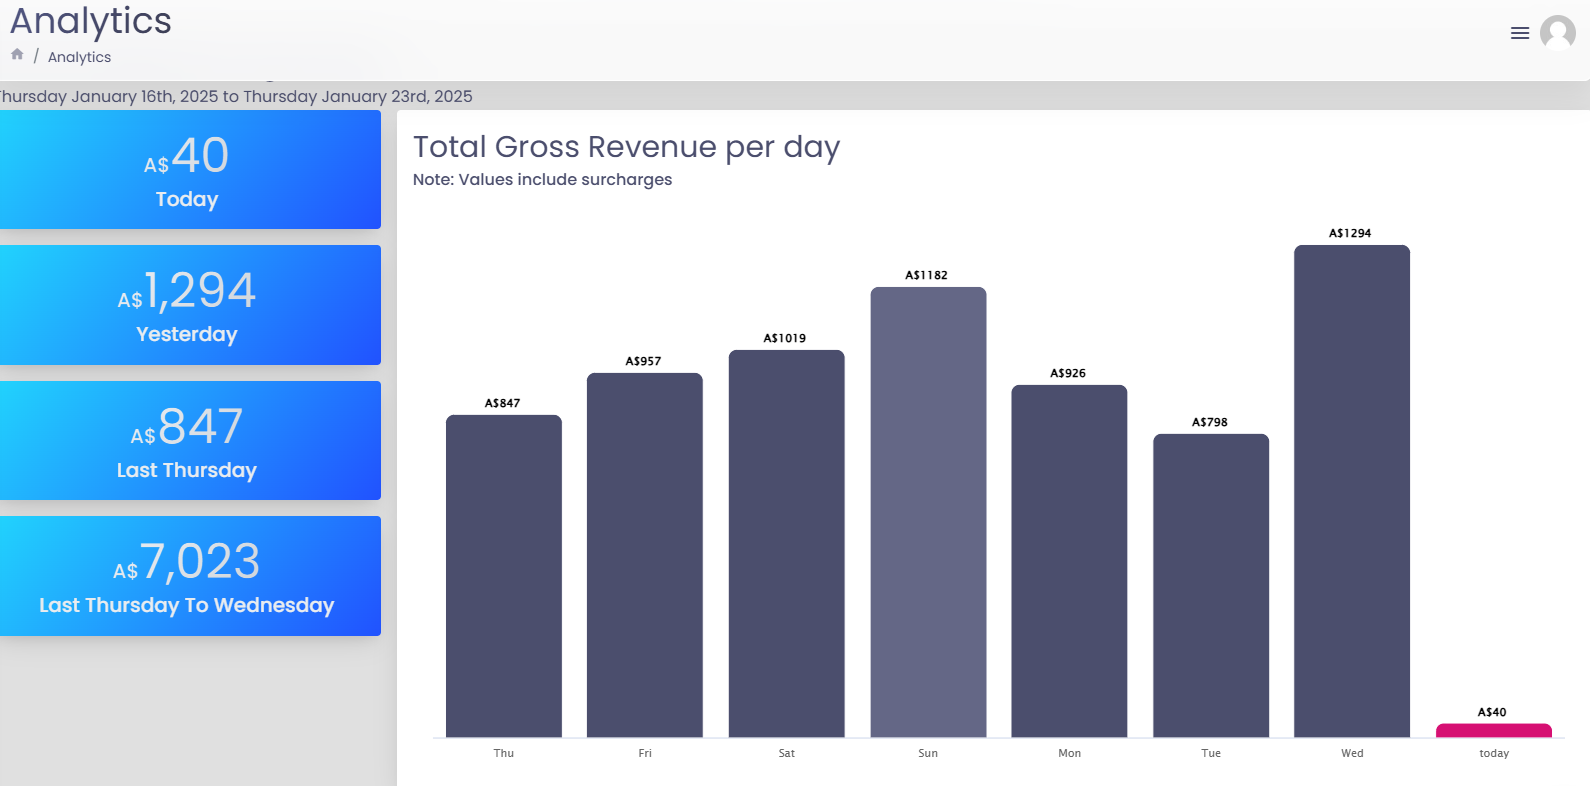Click the A$847 value label

click(x=503, y=403)
